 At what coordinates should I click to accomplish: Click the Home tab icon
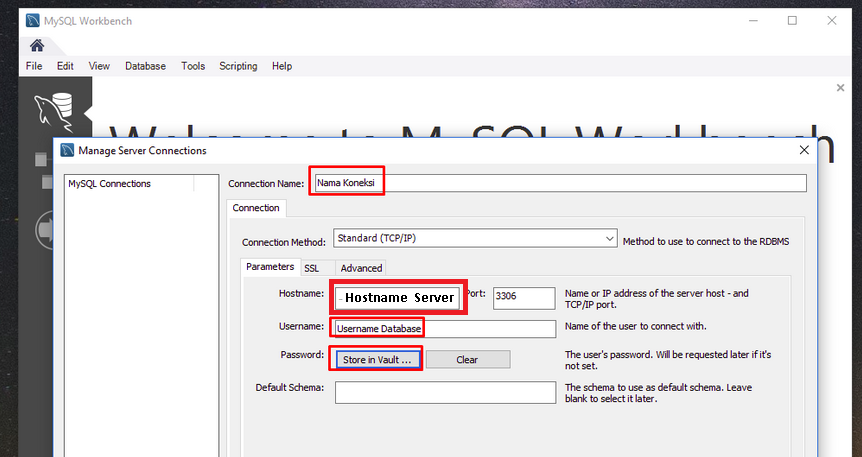[36, 45]
